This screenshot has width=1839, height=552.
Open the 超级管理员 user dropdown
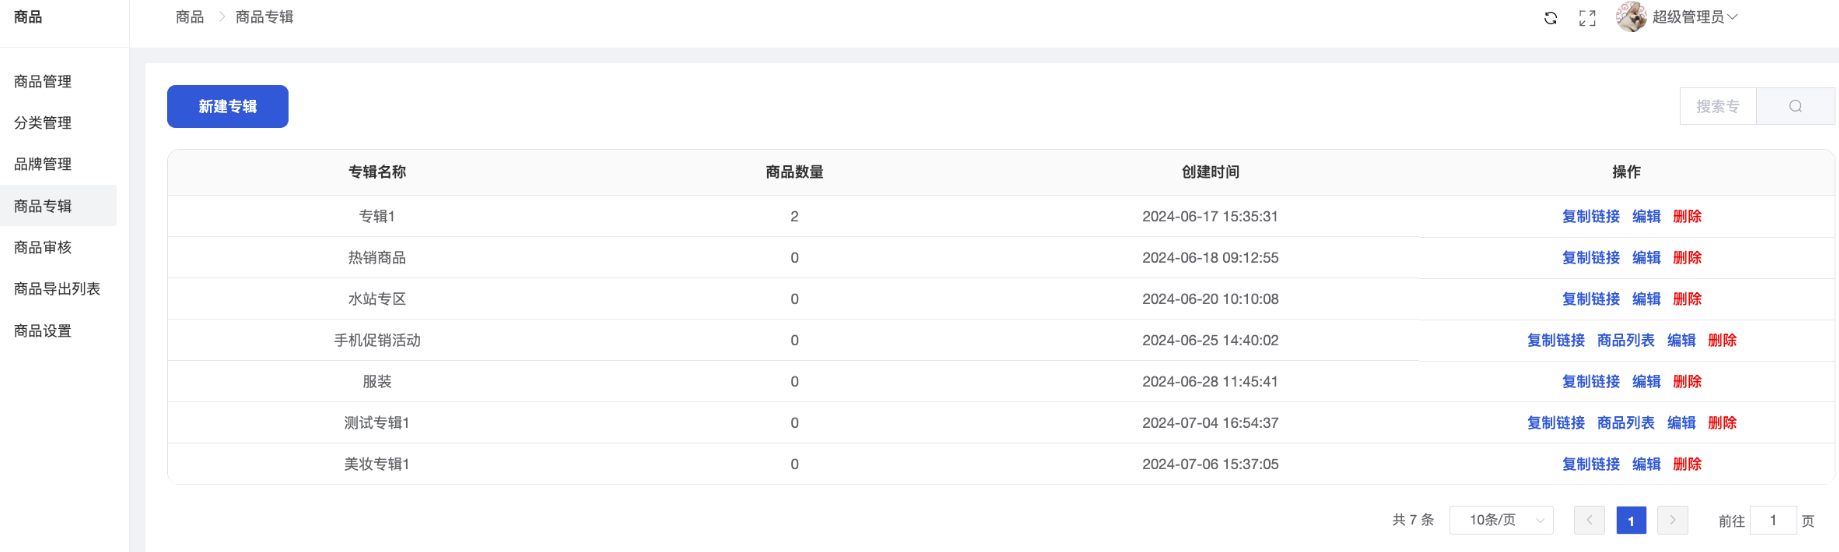pyautogui.click(x=1694, y=17)
